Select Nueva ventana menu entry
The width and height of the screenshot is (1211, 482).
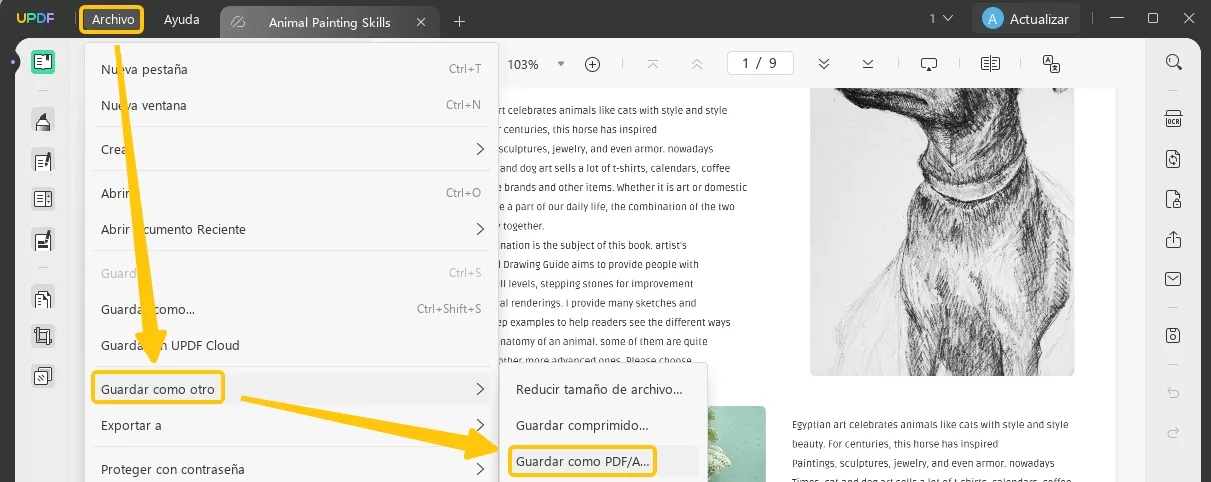290,105
